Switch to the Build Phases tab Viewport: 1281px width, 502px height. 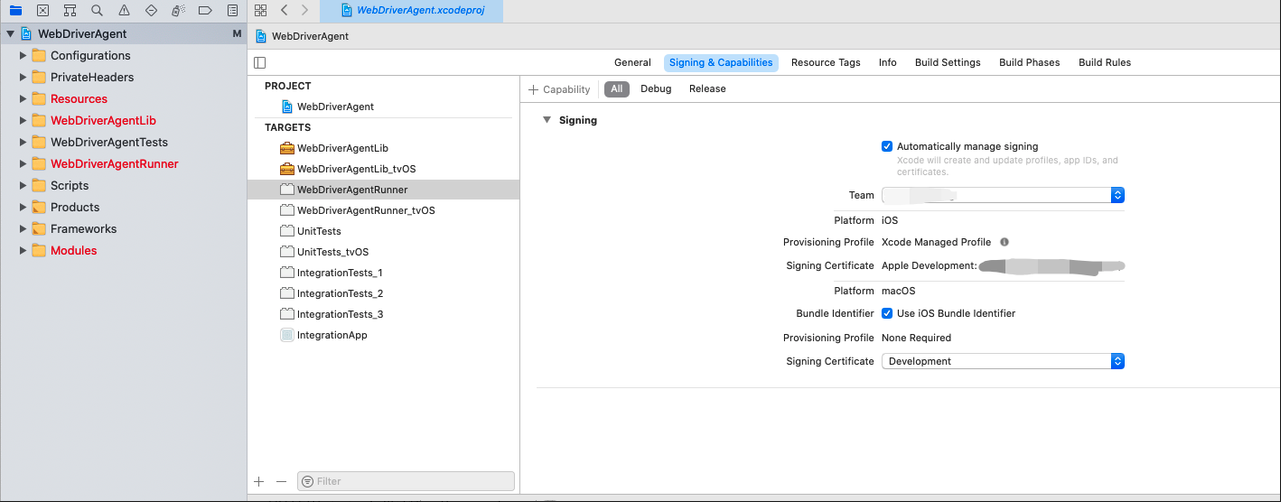[1029, 62]
